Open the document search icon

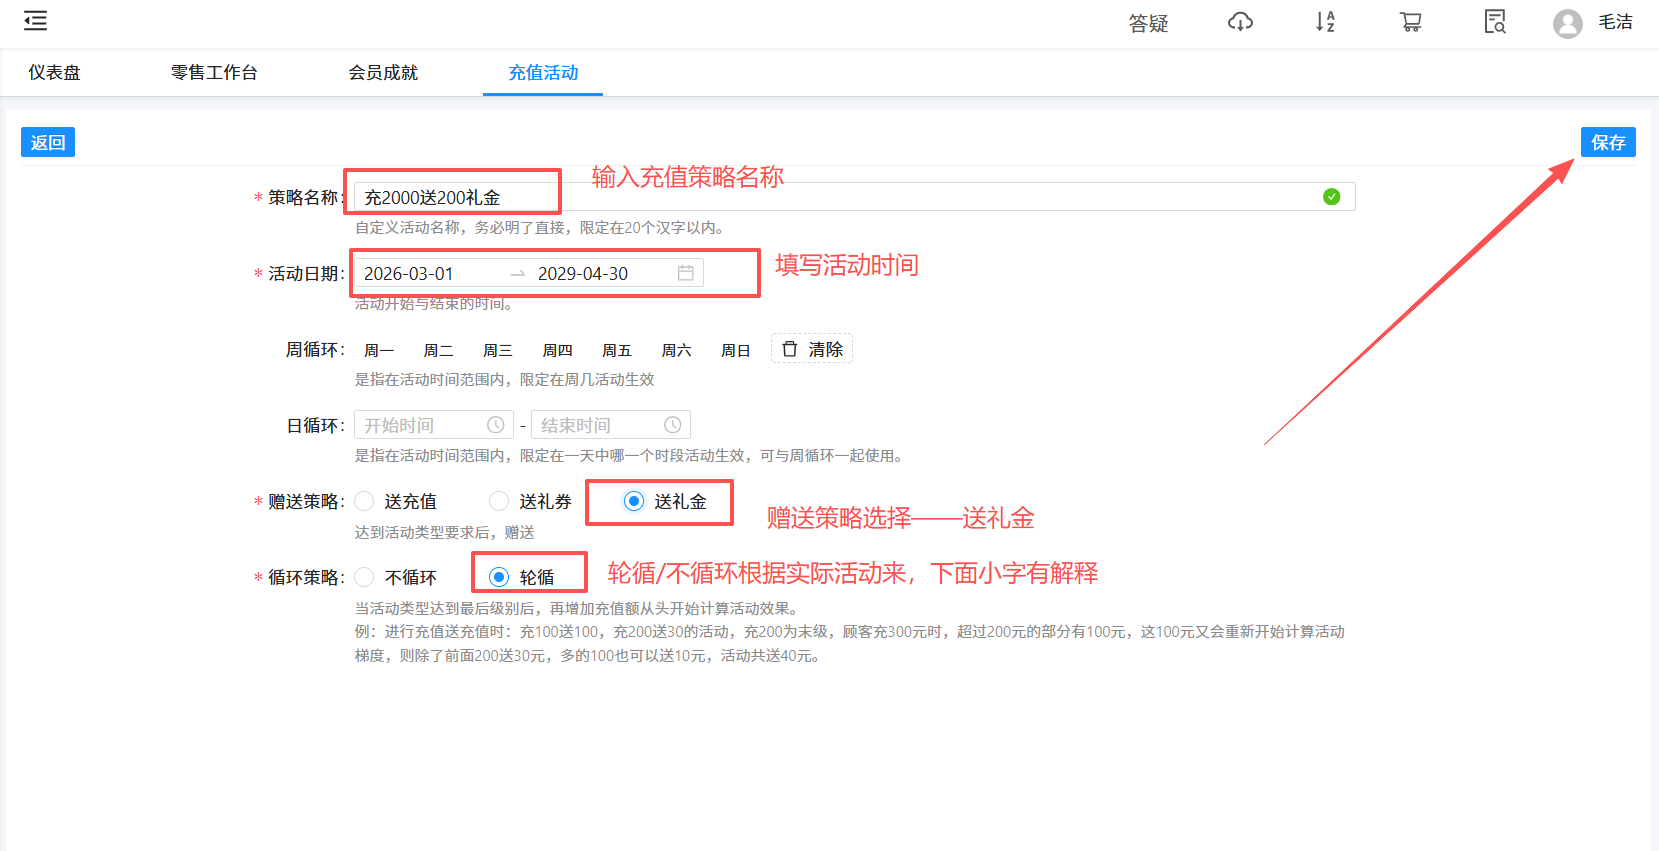pyautogui.click(x=1495, y=22)
